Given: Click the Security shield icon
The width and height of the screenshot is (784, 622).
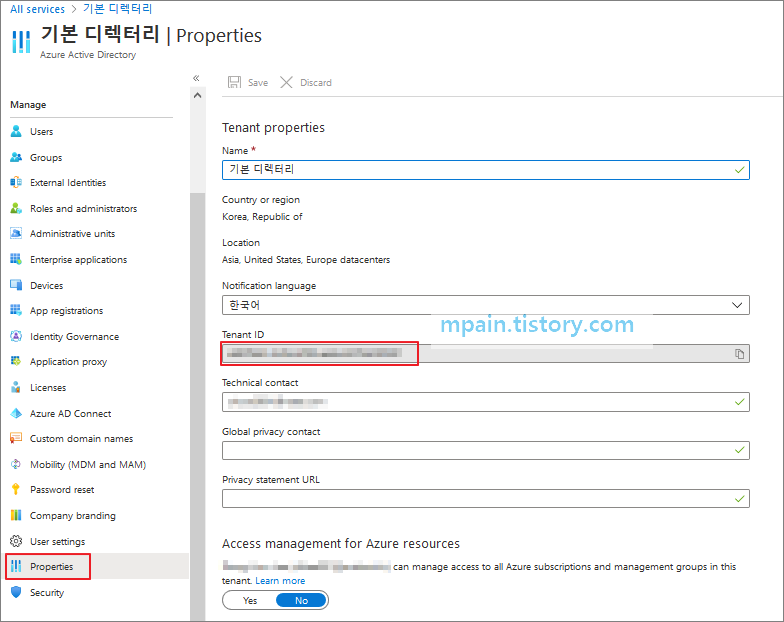Looking at the screenshot, I should pos(16,592).
